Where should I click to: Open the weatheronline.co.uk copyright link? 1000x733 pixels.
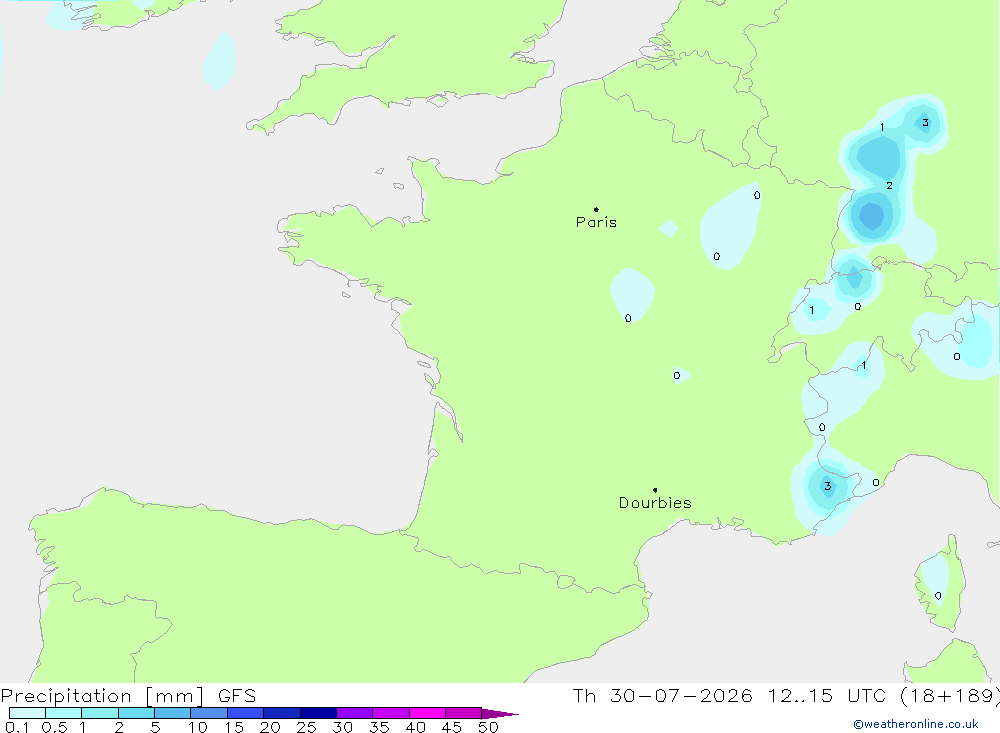pyautogui.click(x=916, y=724)
